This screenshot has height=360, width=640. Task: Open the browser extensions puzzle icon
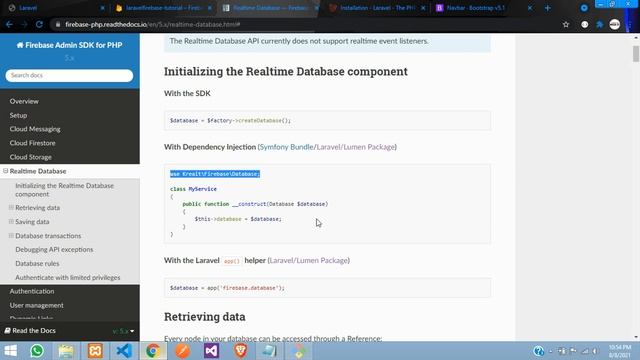(600, 24)
